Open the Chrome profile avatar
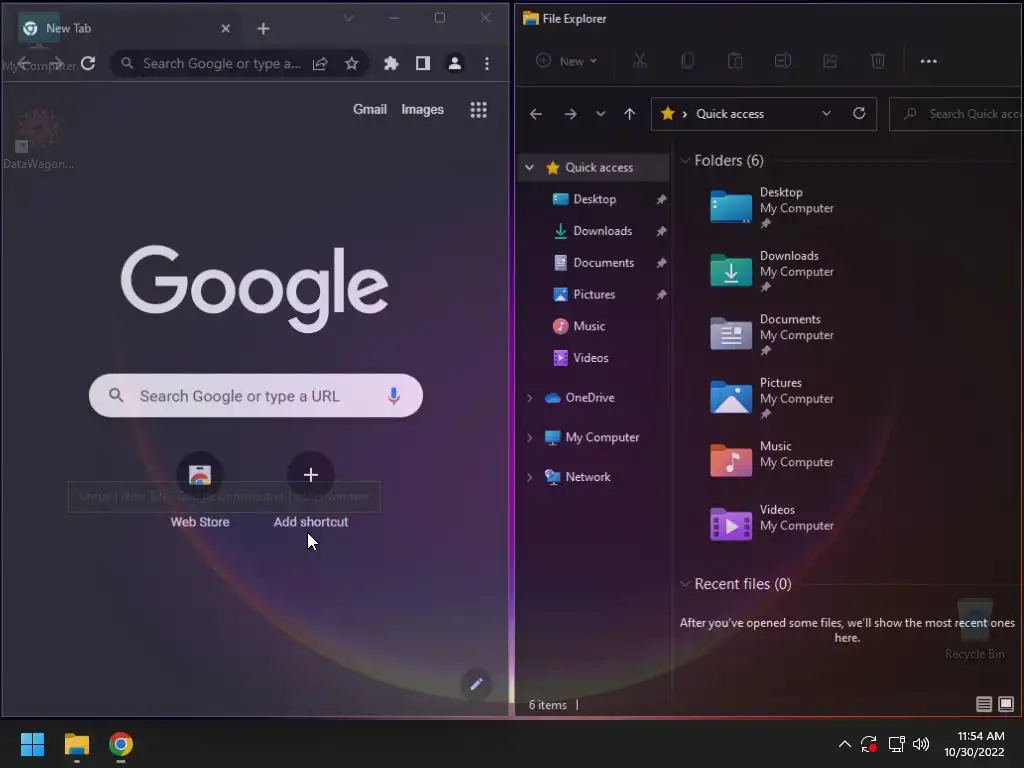Screen dimensions: 1024x768 455,63
